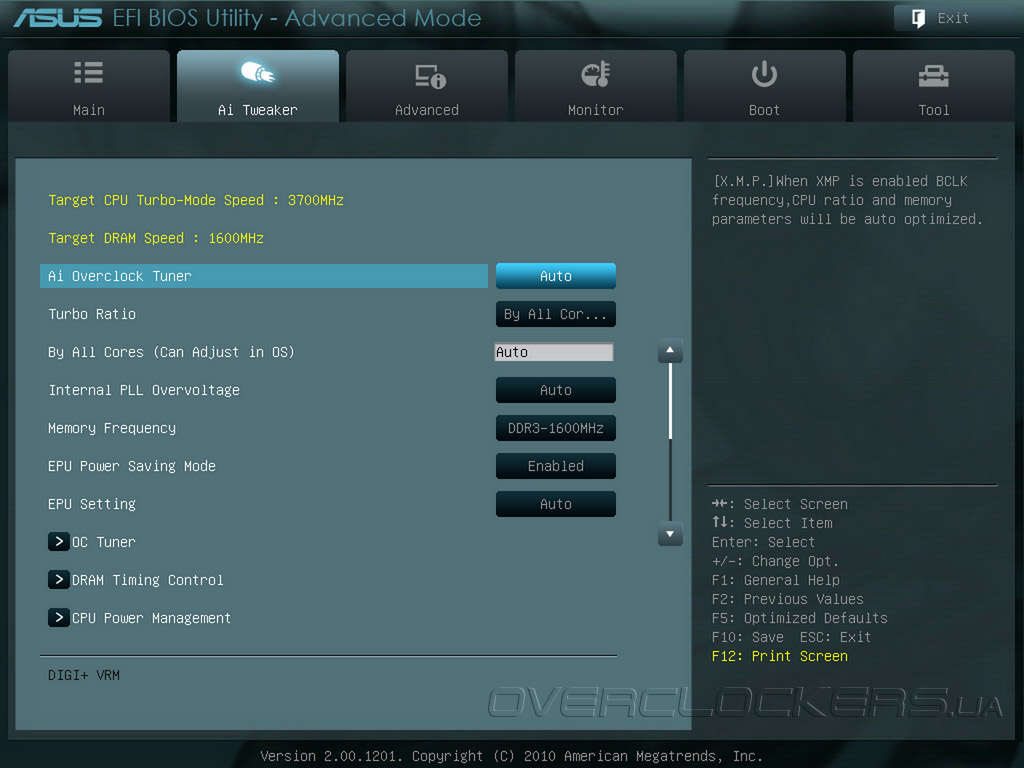Click the scroll down arrow button
The width and height of the screenshot is (1024, 768).
point(670,534)
